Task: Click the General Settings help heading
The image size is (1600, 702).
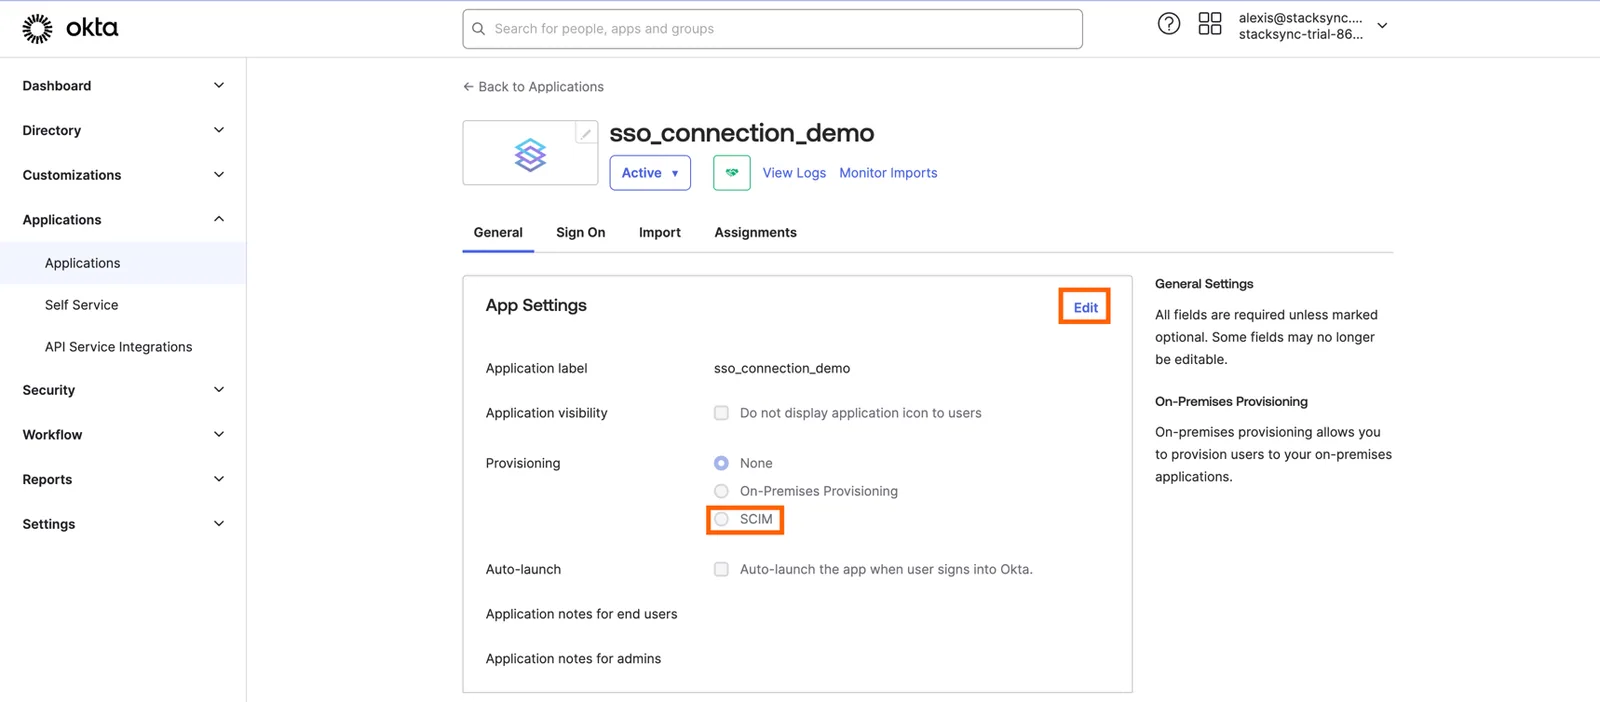Action: [x=1204, y=284]
